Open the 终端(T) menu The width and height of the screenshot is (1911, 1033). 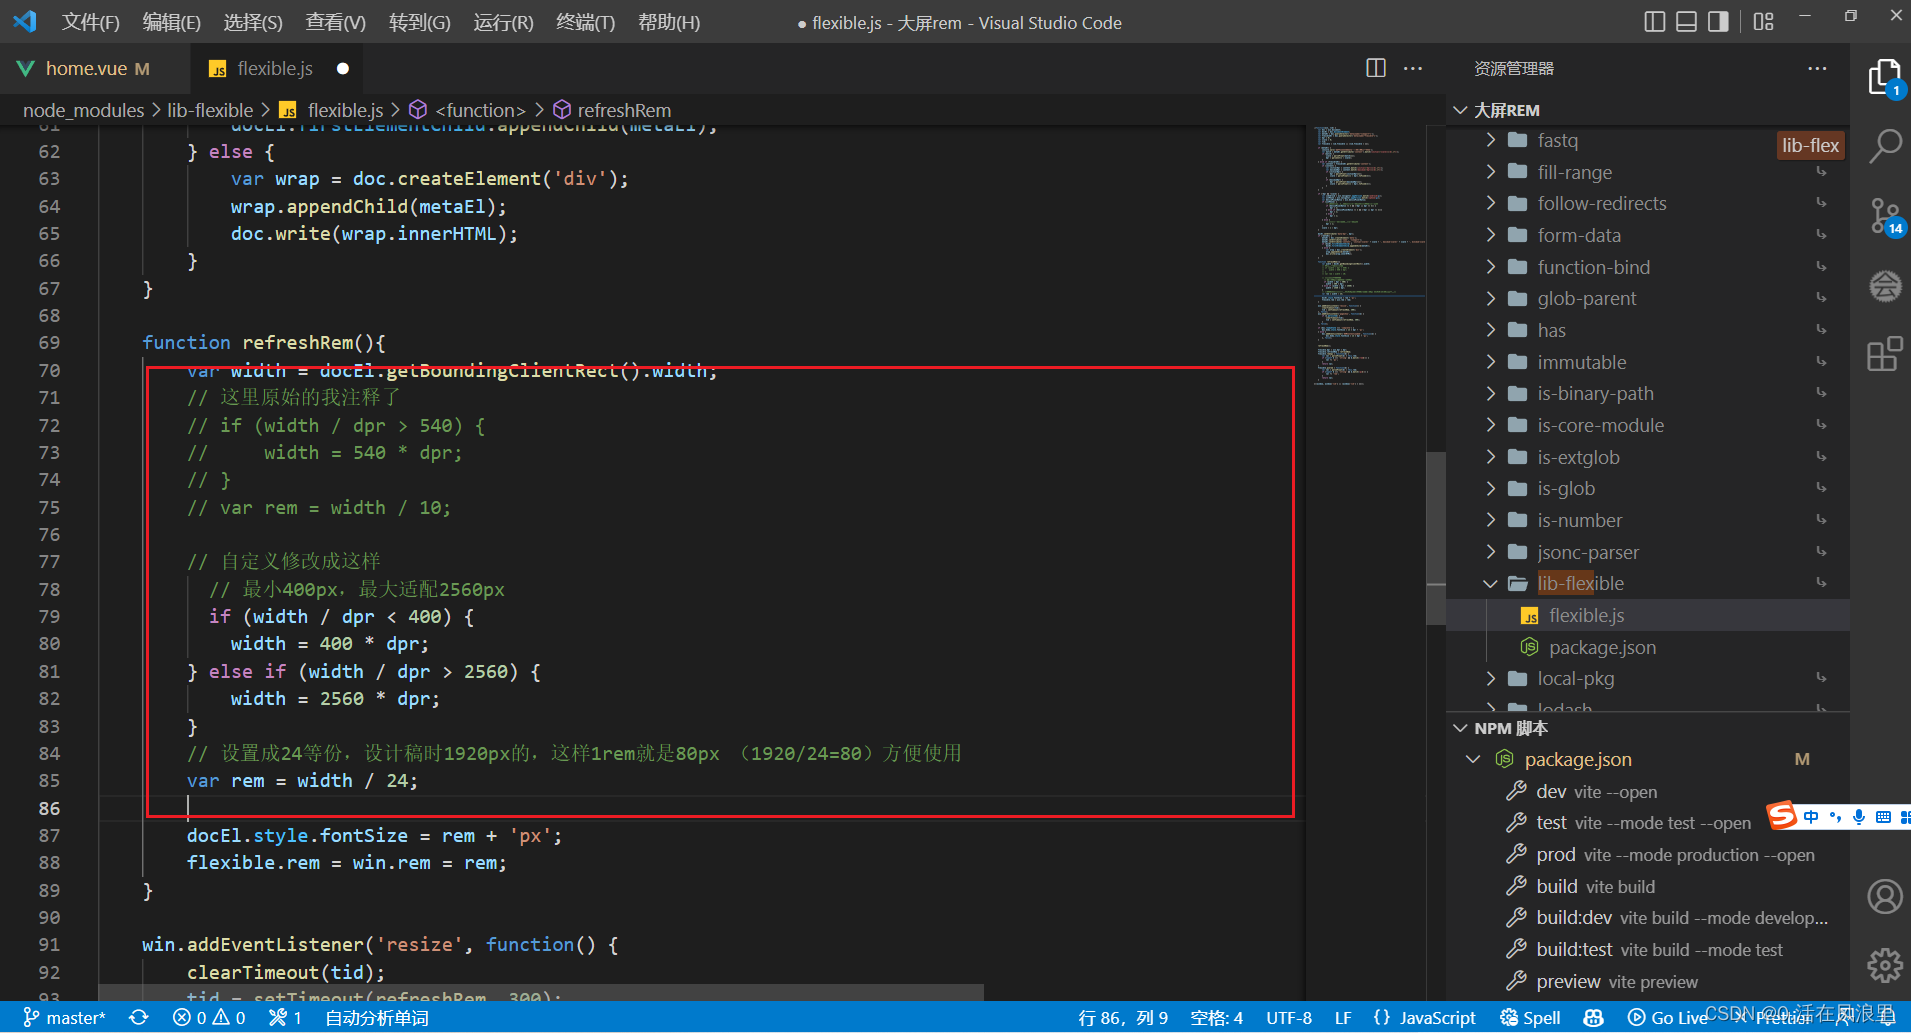tap(585, 22)
